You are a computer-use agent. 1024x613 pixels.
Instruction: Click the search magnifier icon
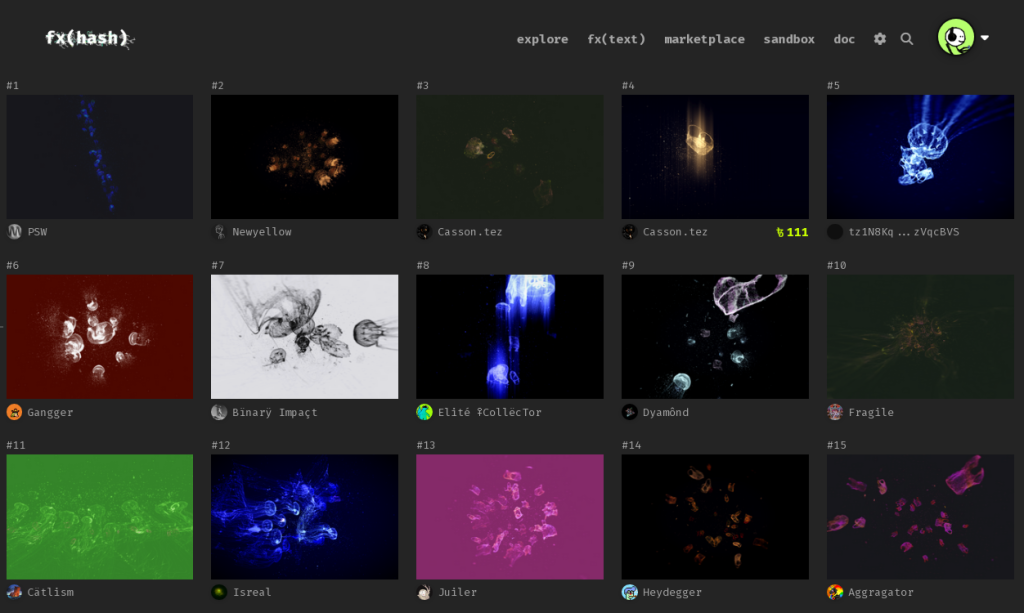point(907,39)
